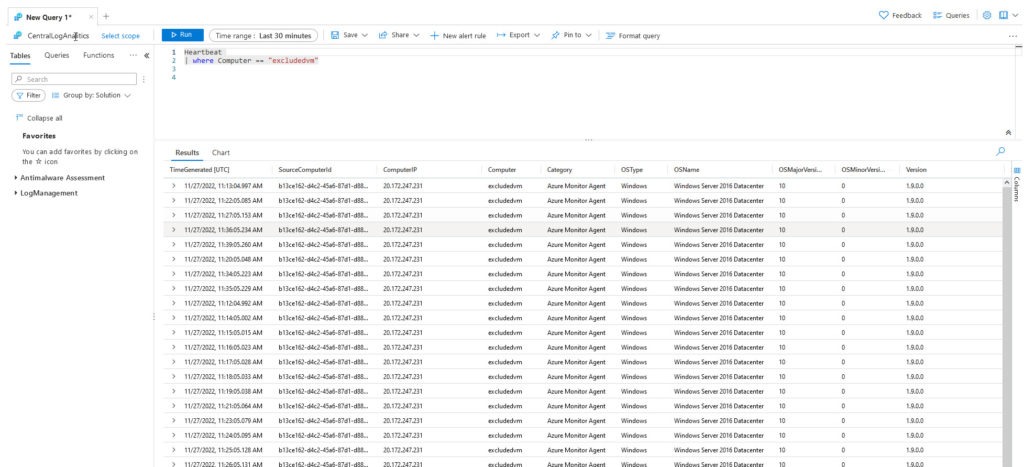This screenshot has width=1024, height=467.
Task: Sort by SourceComputerId column header
Action: tap(306, 170)
